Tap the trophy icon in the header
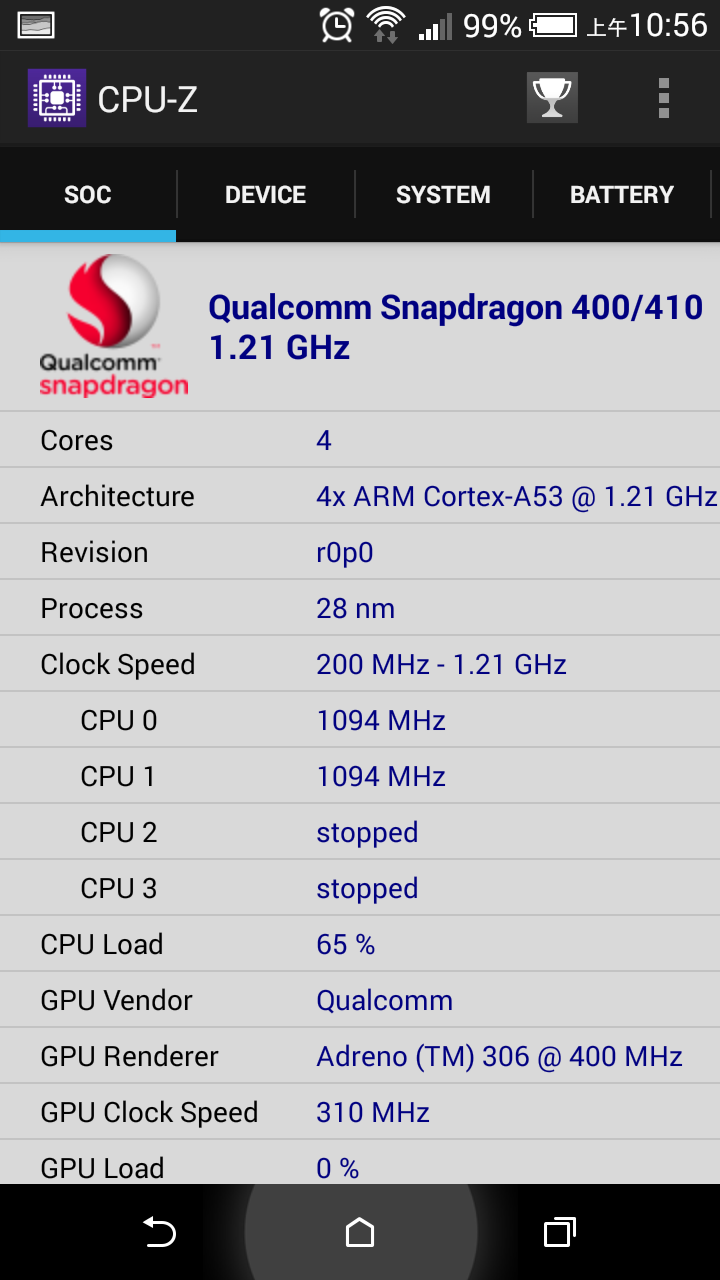Screen dimensions: 720x1280 552,98
